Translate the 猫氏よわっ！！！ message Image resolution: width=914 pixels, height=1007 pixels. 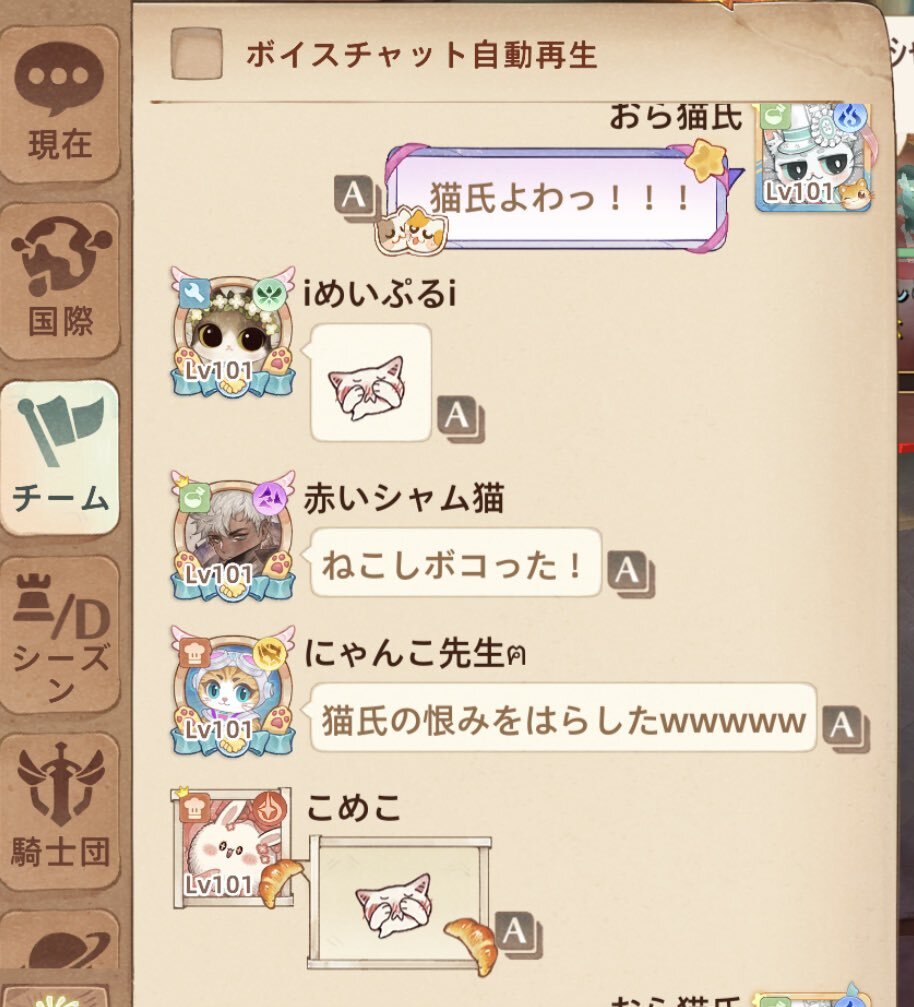(355, 197)
